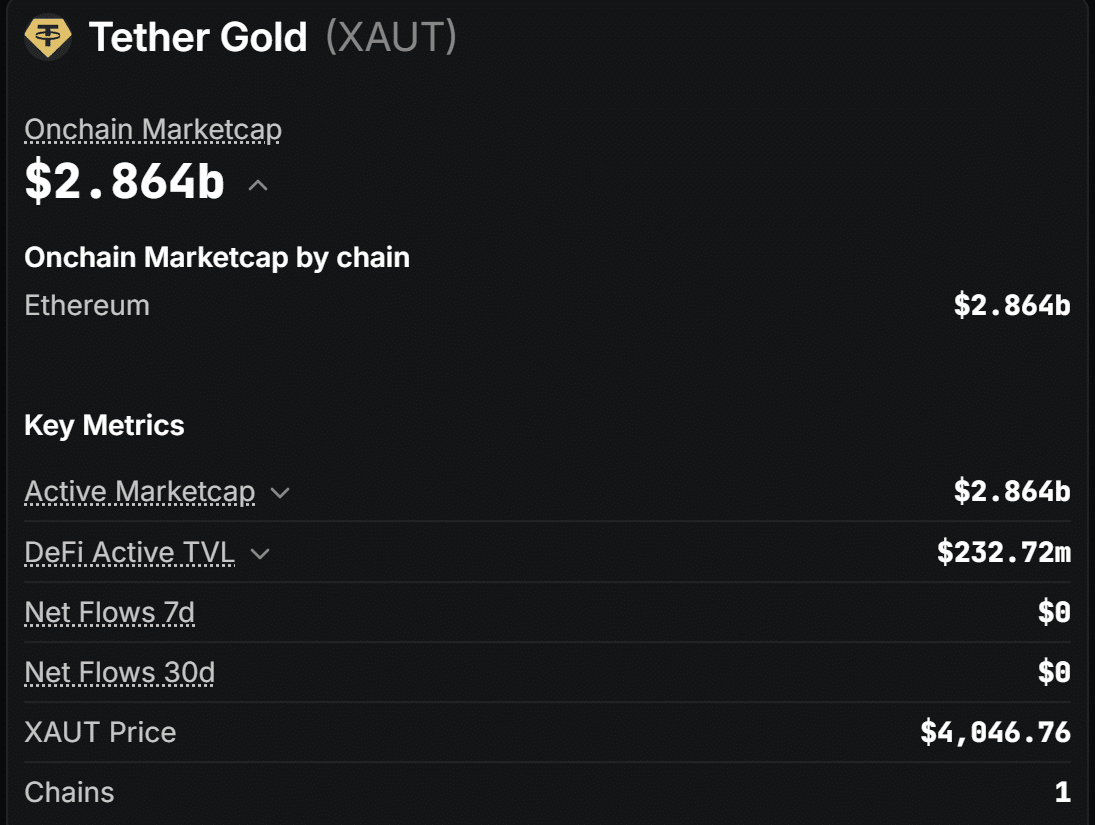
Task: Click the Ethereum $2.864b value
Action: pos(1012,306)
